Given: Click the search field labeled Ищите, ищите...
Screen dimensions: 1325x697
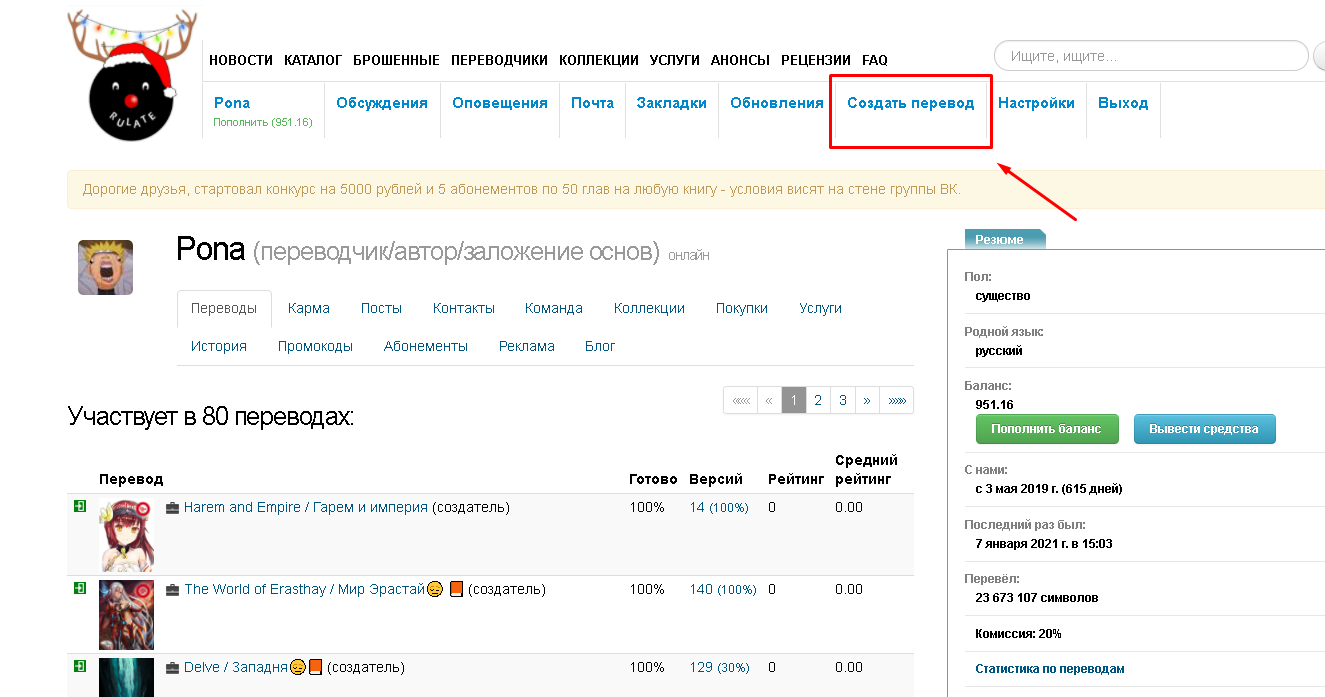Looking at the screenshot, I should 1150,56.
